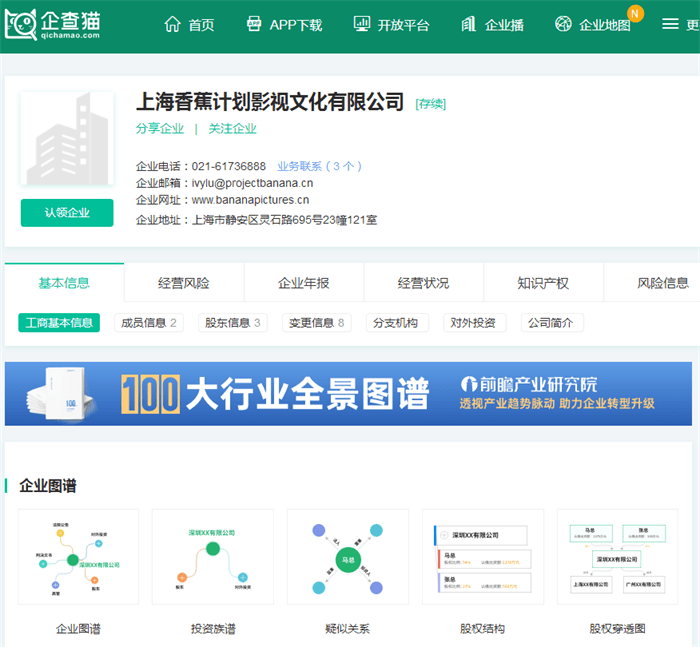Click the phone number 021-61736888

tap(229, 166)
